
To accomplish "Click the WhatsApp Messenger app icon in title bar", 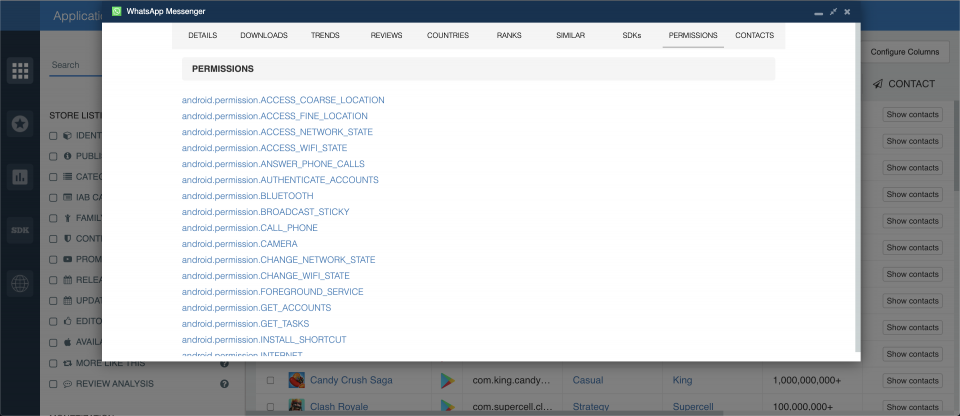I will point(117,11).
